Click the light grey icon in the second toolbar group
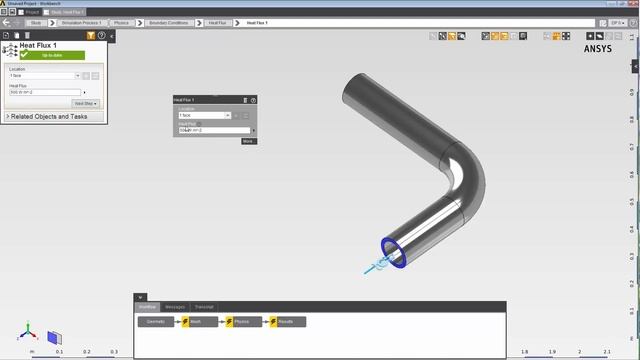 [513, 36]
